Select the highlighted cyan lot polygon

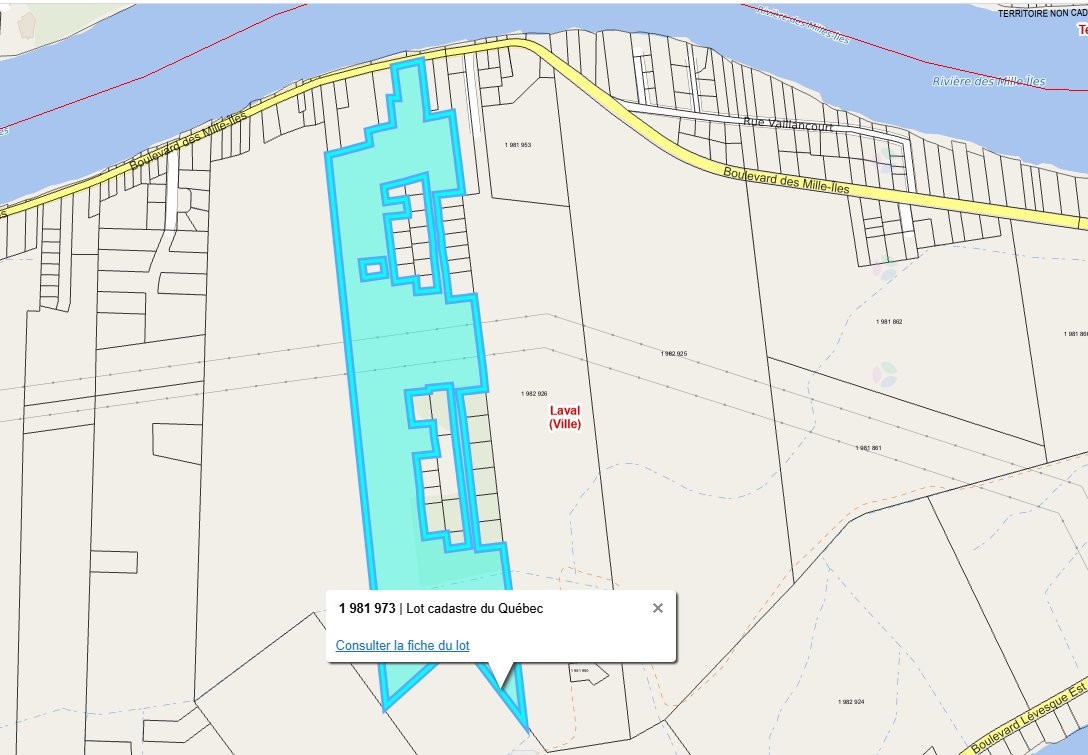pyautogui.click(x=400, y=350)
